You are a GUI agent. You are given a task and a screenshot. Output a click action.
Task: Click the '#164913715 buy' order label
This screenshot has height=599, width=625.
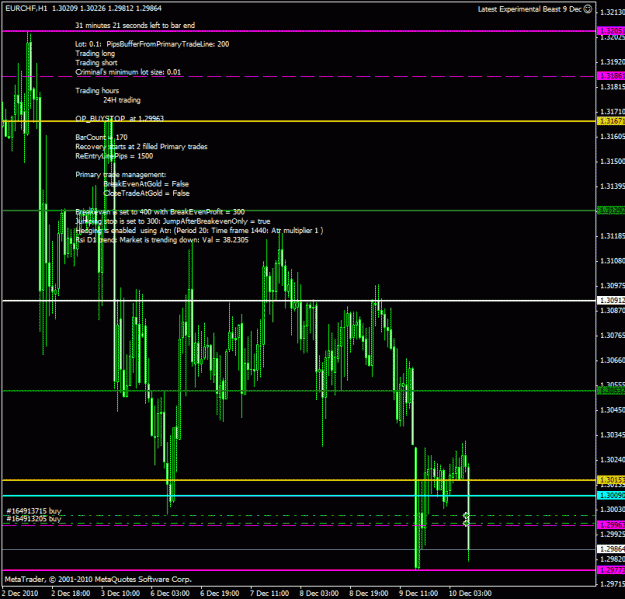tap(34, 511)
